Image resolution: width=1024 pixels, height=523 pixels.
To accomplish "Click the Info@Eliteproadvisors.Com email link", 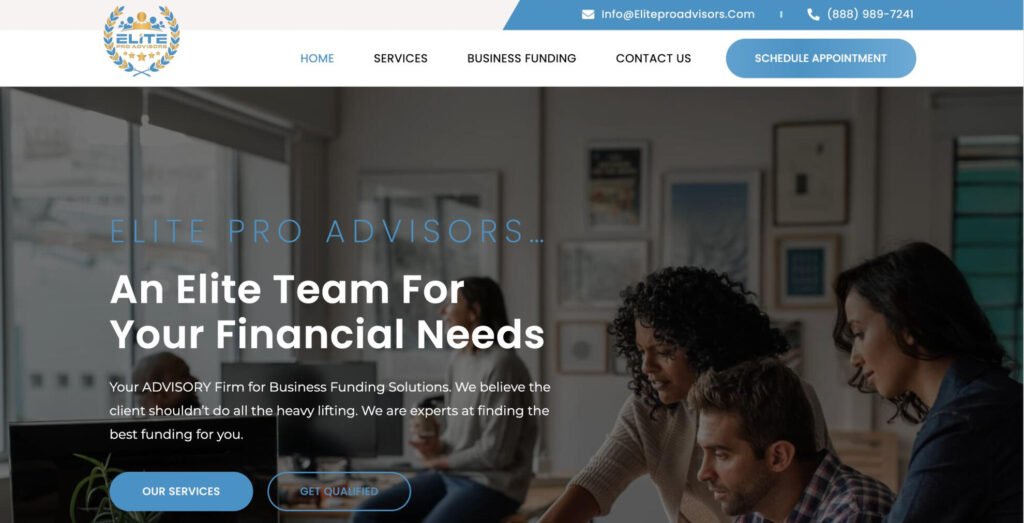I will tap(678, 14).
